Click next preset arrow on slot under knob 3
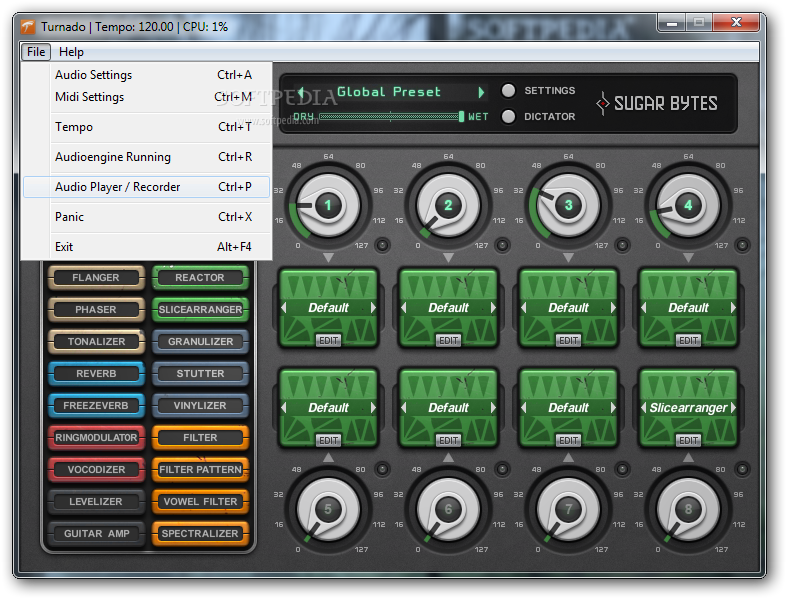This screenshot has height=599, width=787. (x=613, y=308)
